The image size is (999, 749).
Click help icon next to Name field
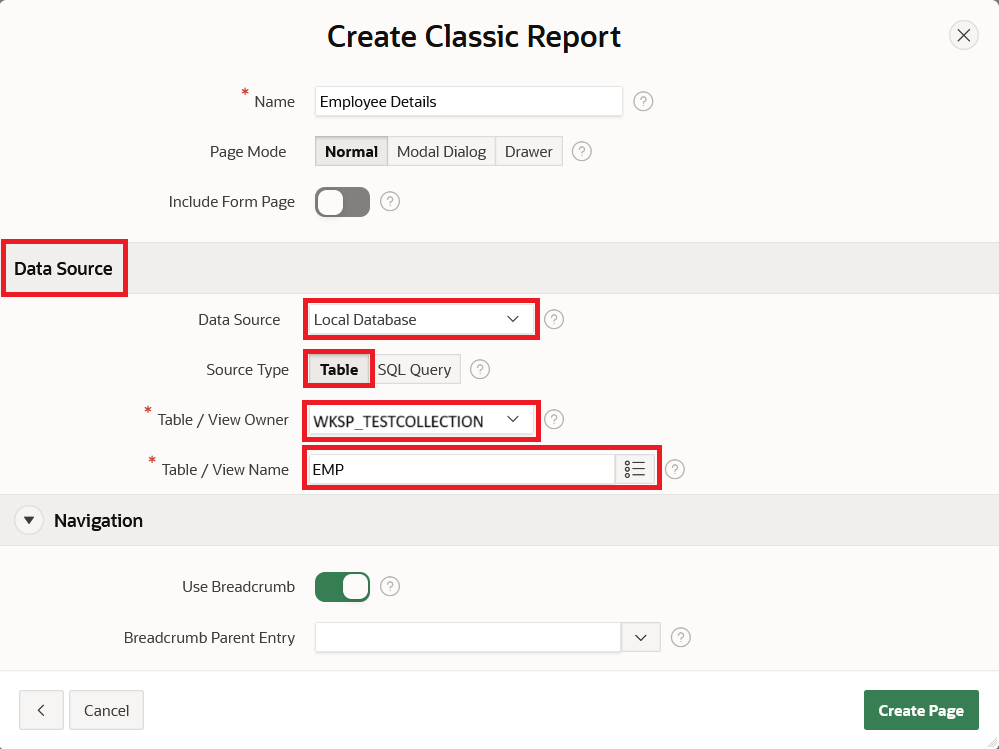coord(643,101)
